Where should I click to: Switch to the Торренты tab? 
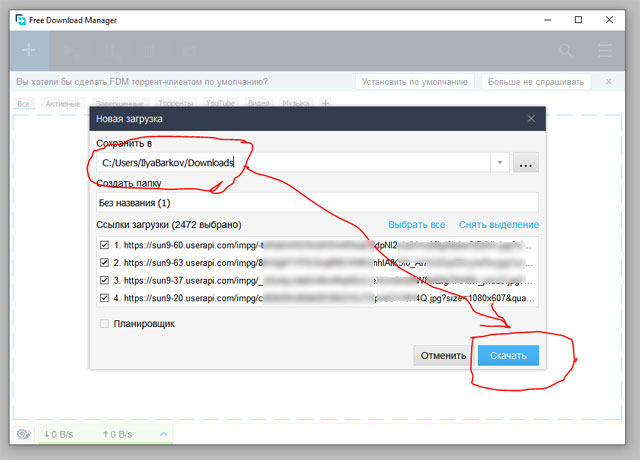pos(176,104)
